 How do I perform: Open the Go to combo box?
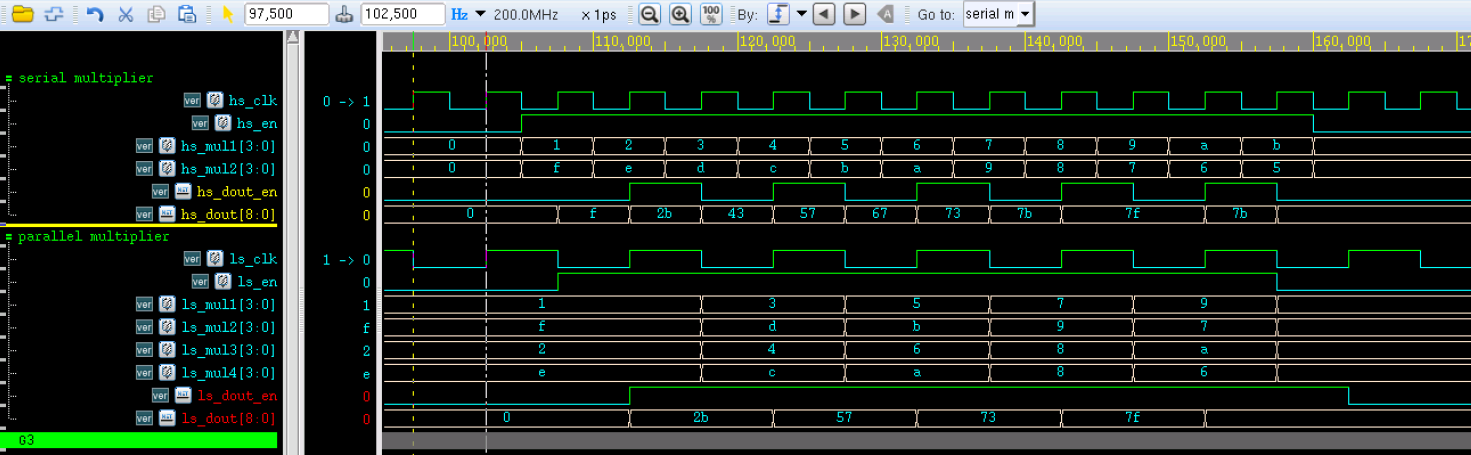click(x=1027, y=14)
